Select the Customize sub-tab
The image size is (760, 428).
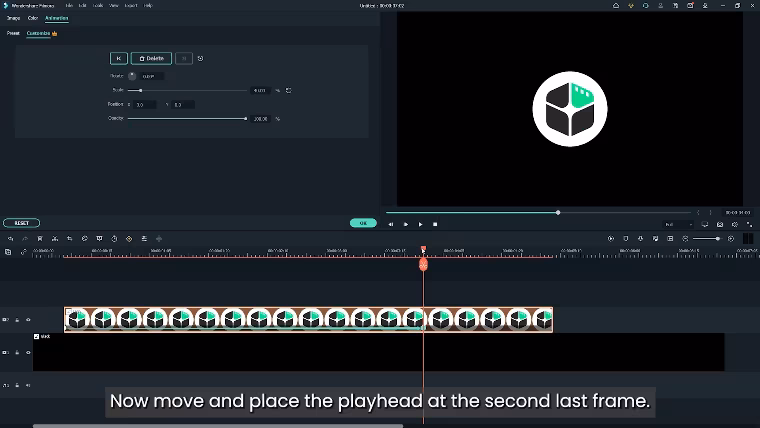coord(38,33)
